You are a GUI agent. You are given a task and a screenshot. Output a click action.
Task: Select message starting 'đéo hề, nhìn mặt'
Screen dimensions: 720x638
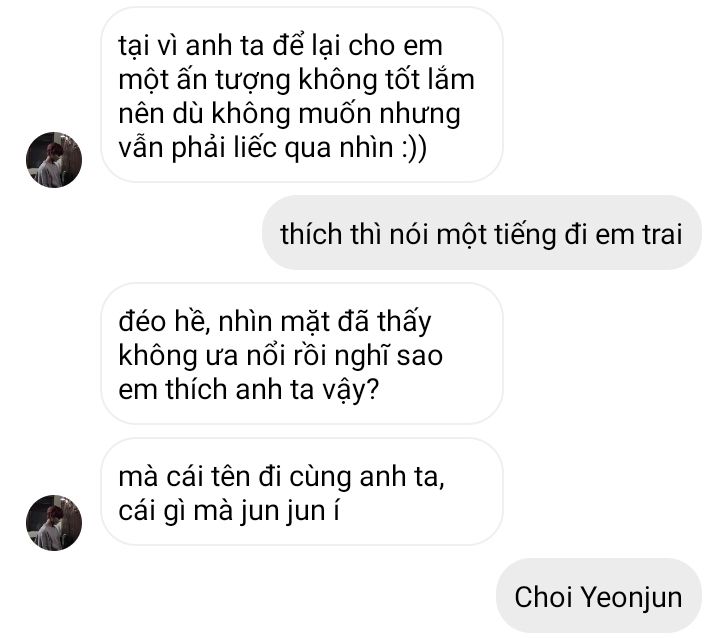[x=302, y=354]
